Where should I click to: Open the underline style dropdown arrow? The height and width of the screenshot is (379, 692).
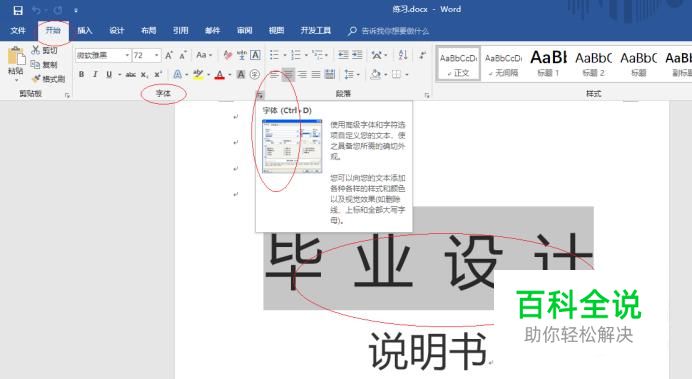pyautogui.click(x=119, y=75)
